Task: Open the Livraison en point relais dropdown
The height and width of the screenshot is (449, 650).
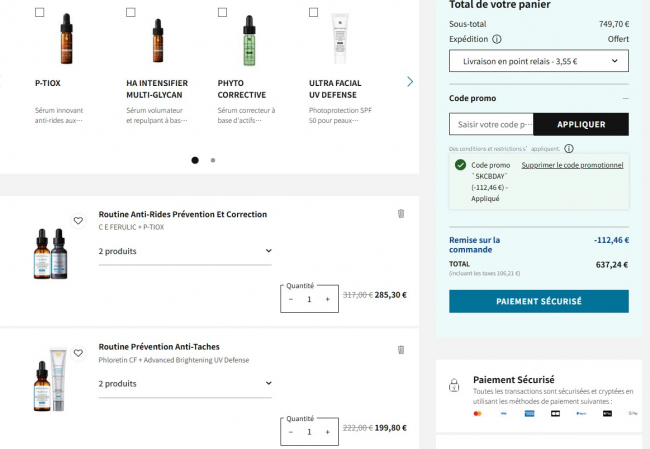Action: (x=538, y=61)
